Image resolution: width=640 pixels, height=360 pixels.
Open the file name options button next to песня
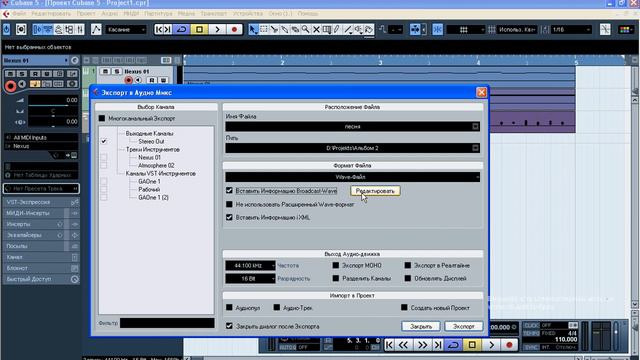click(x=476, y=127)
